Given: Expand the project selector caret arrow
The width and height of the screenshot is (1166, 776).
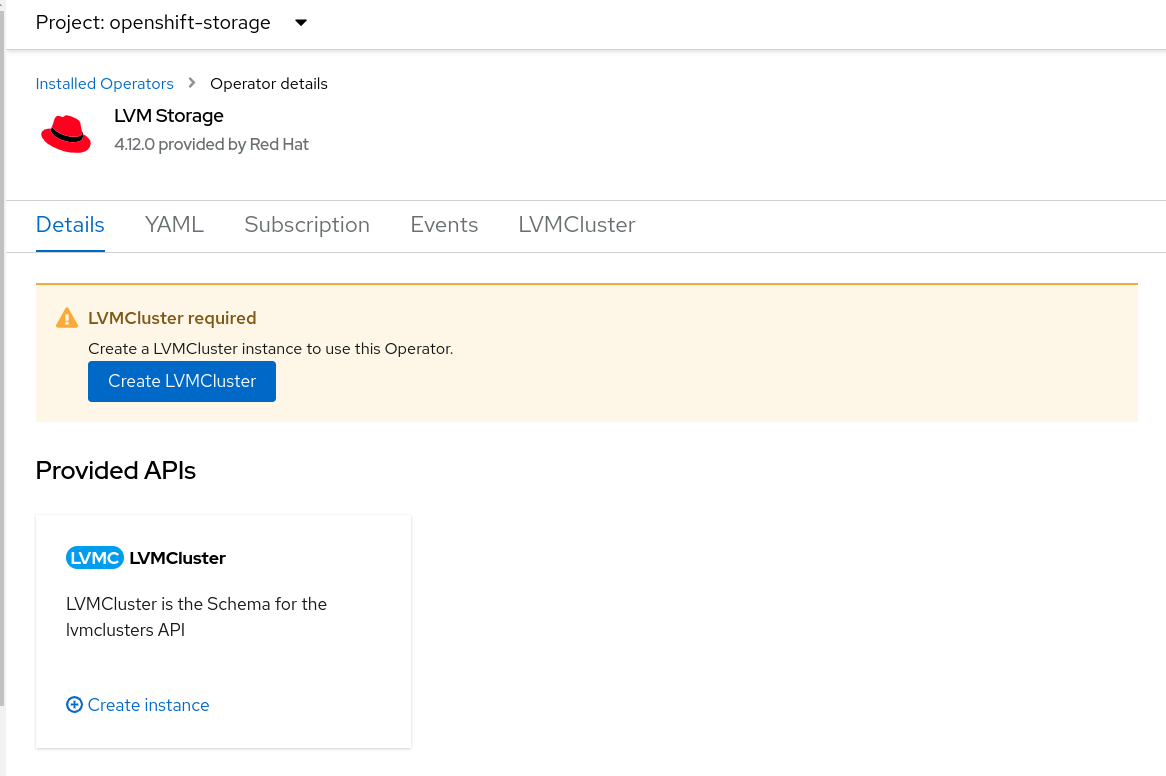Looking at the screenshot, I should pyautogui.click(x=301, y=23).
